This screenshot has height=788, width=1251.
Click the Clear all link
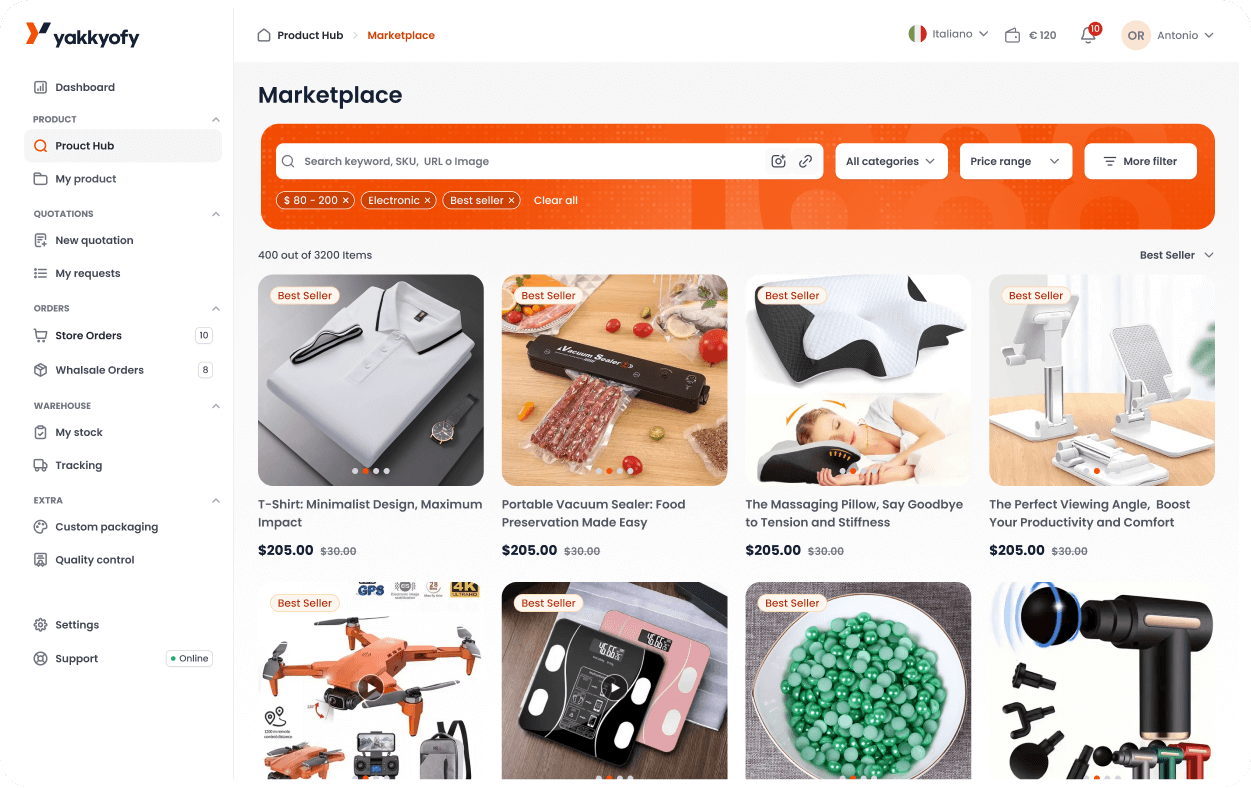tap(556, 201)
